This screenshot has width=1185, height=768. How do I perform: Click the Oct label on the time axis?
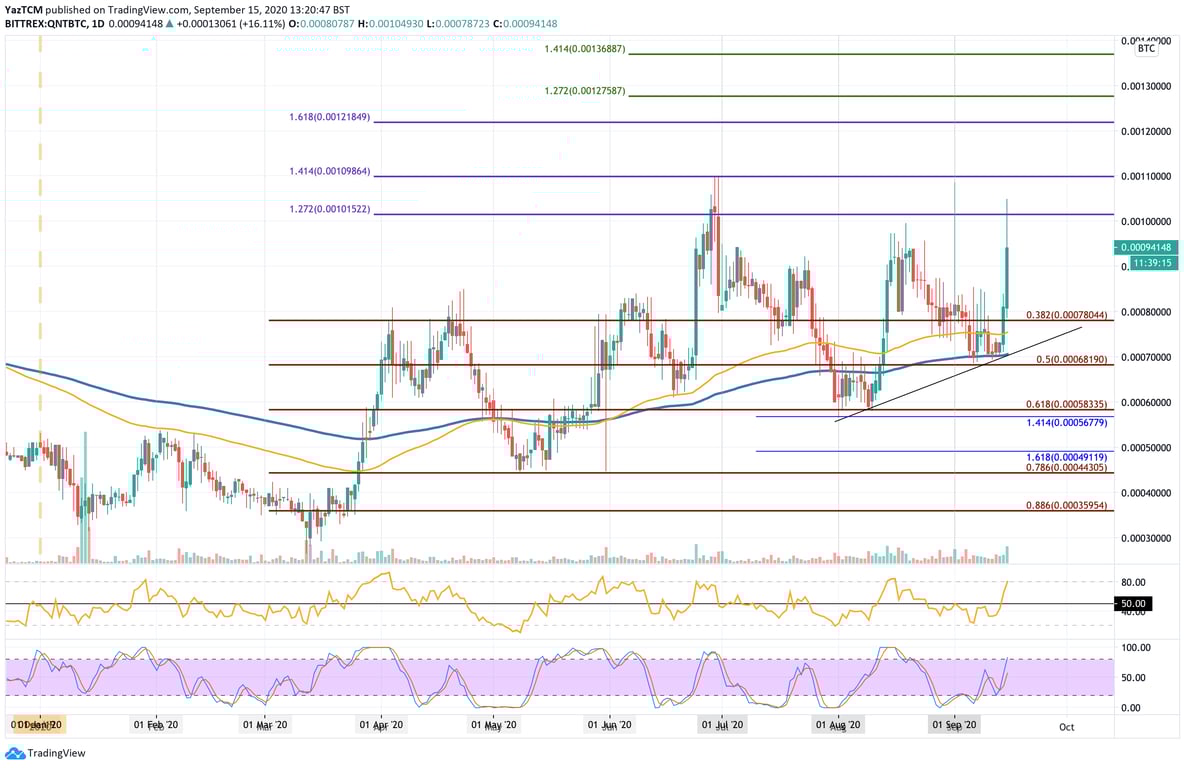[1066, 727]
